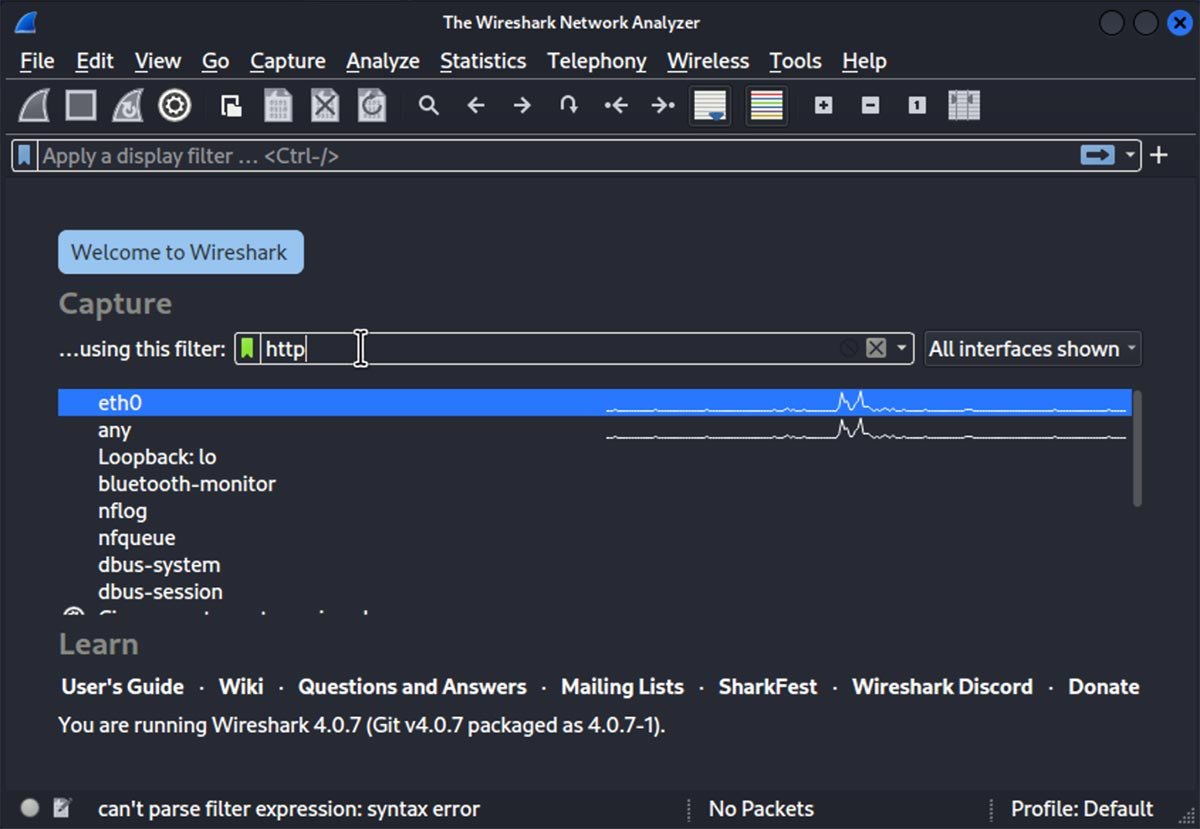Open a saved capture file
Image resolution: width=1200 pixels, height=829 pixels.
pyautogui.click(x=230, y=105)
